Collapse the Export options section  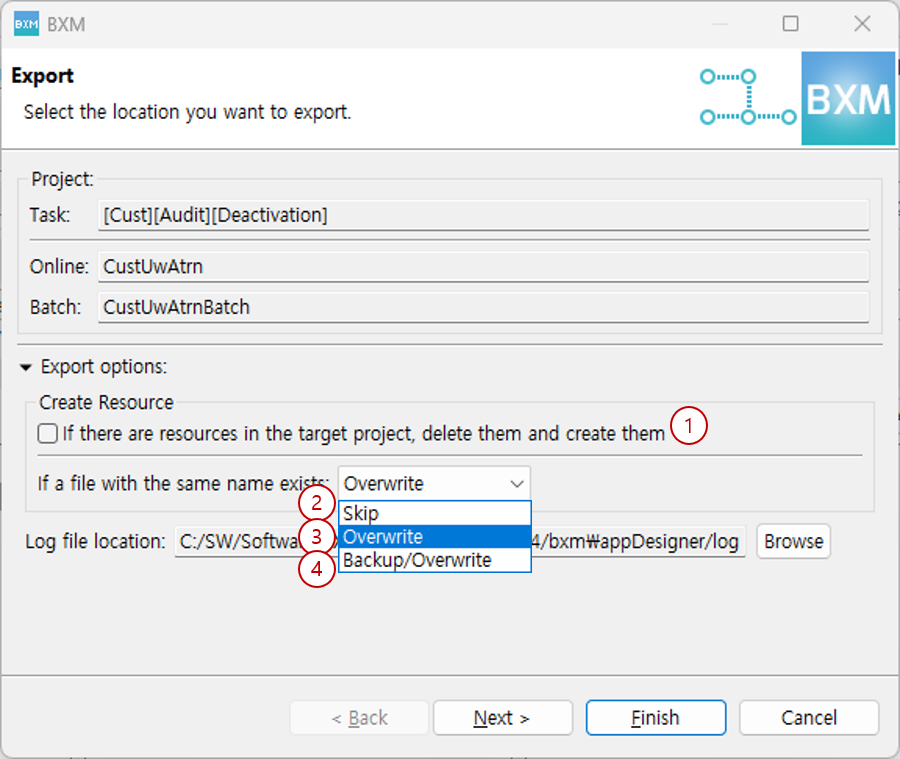[x=27, y=367]
